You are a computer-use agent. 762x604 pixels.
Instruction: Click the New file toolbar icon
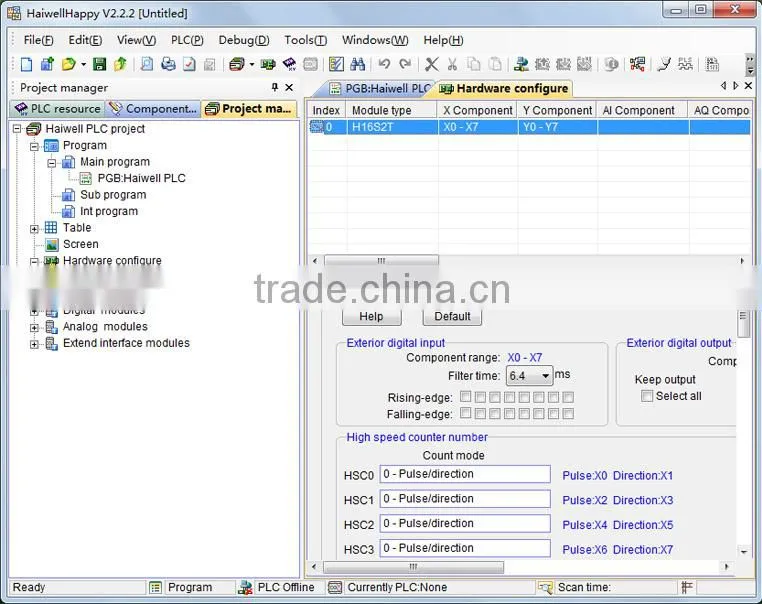(x=27, y=64)
